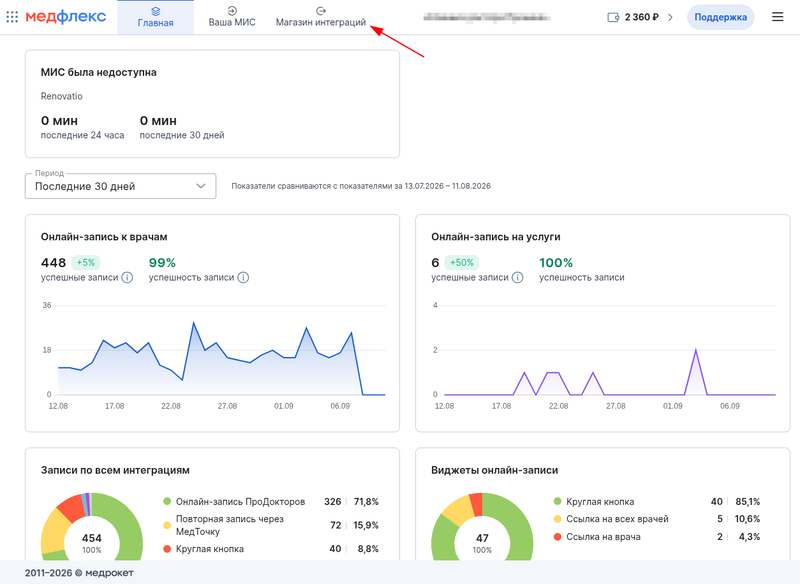Click the последние 24 часа label
This screenshot has height=584, width=800.
coord(83,135)
